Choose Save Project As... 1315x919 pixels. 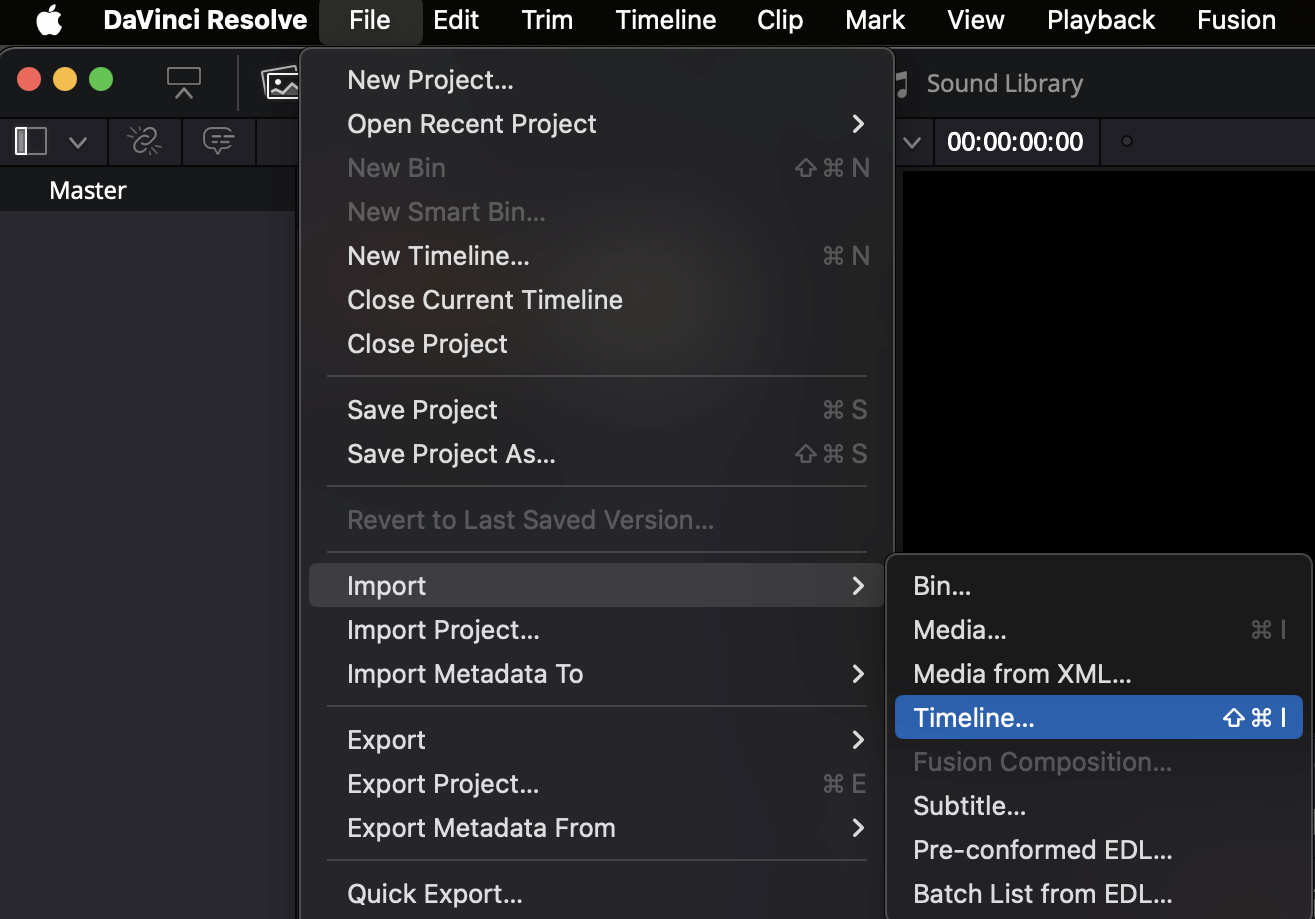tap(596, 454)
